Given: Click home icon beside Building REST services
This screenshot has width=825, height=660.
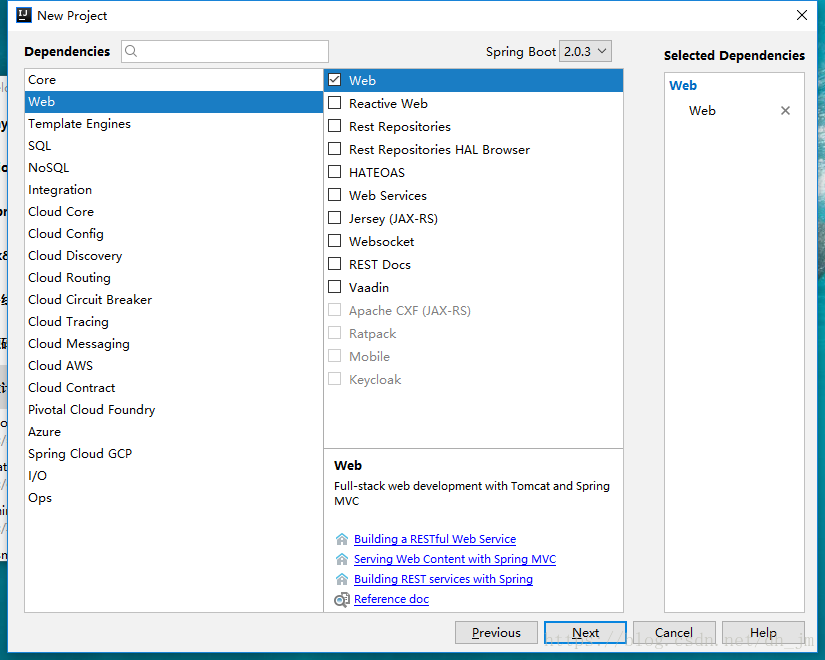Looking at the screenshot, I should (341, 579).
